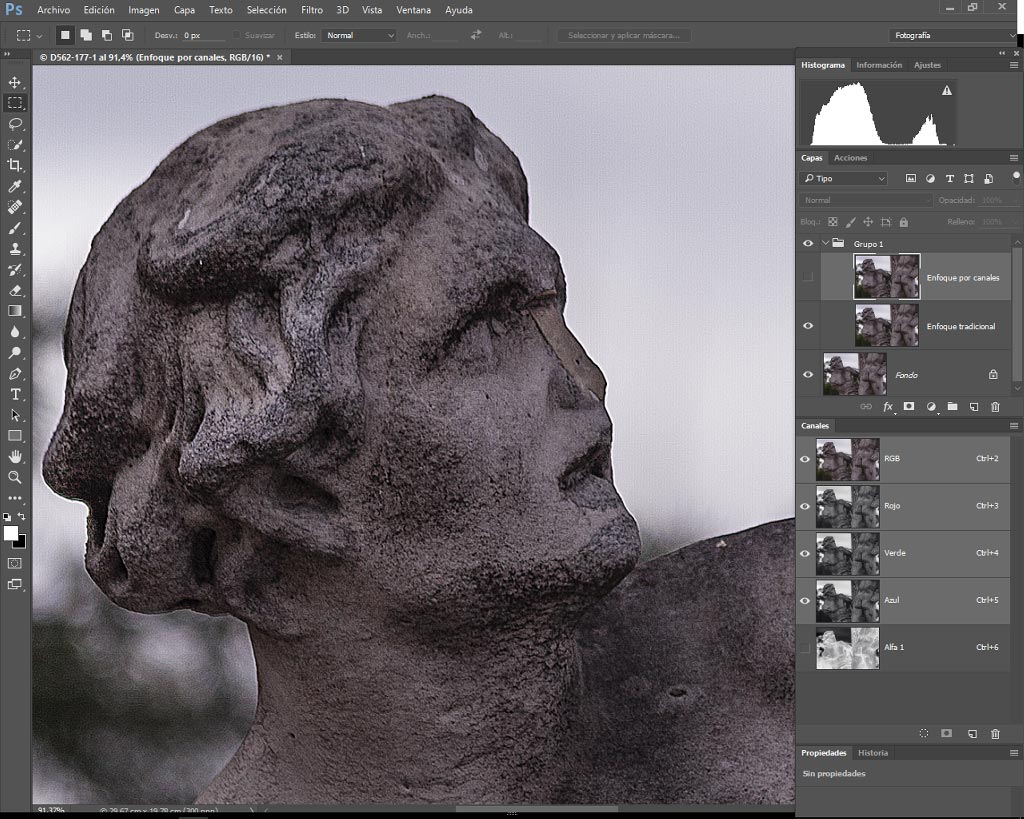This screenshot has height=819, width=1024.
Task: Hide the Grupo 1 layer group
Action: (808, 244)
